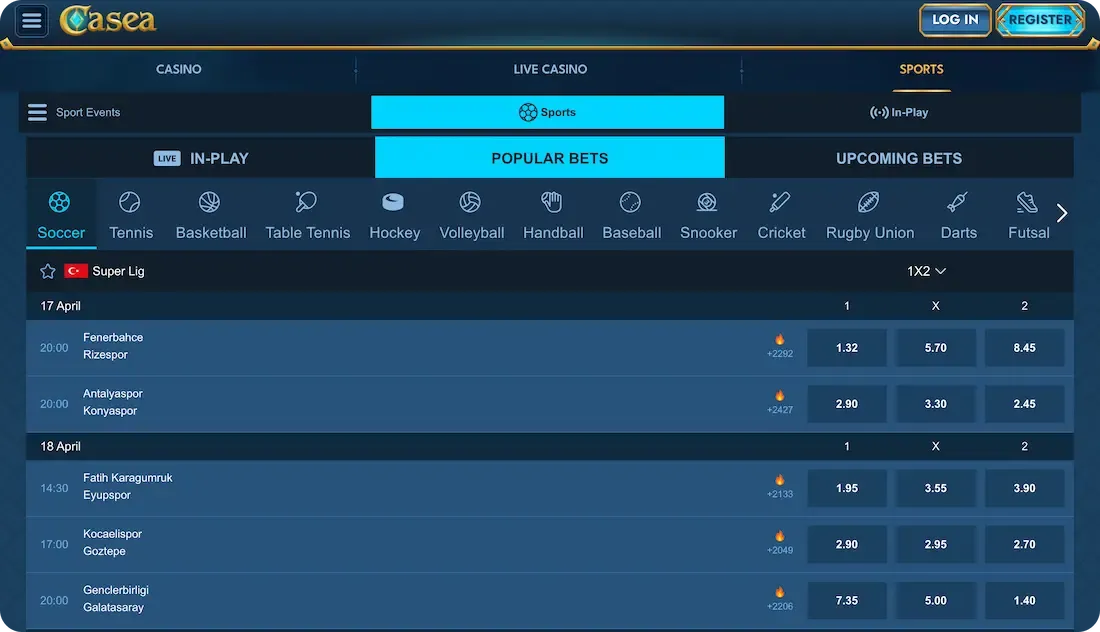The image size is (1100, 632).
Task: Select the Table Tennis sport icon
Action: tap(306, 203)
